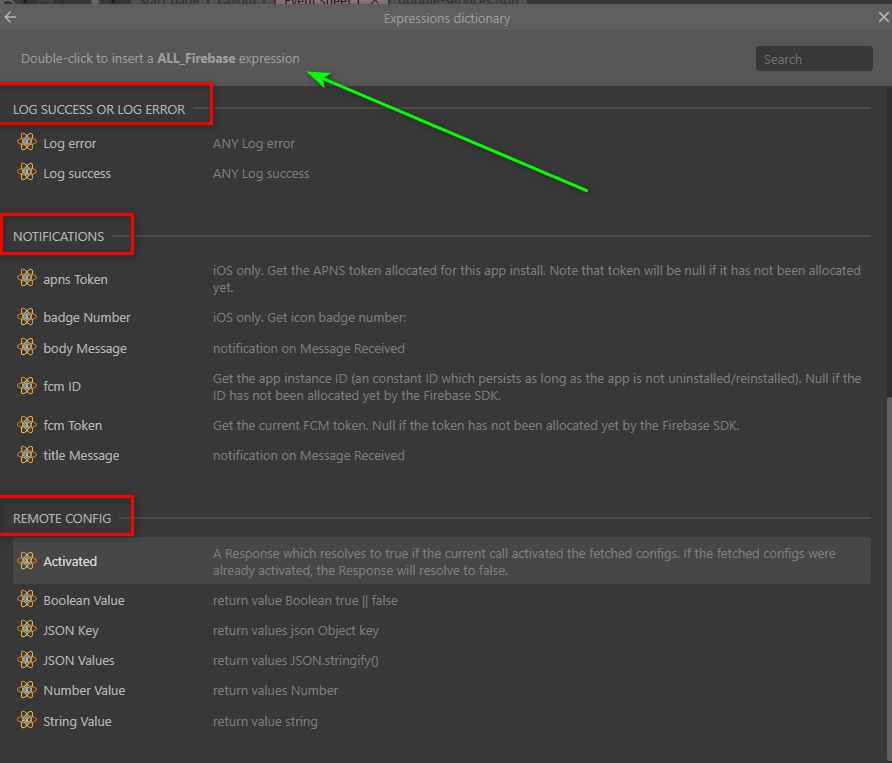Click the apns Token expression icon
892x763 pixels.
pos(27,279)
